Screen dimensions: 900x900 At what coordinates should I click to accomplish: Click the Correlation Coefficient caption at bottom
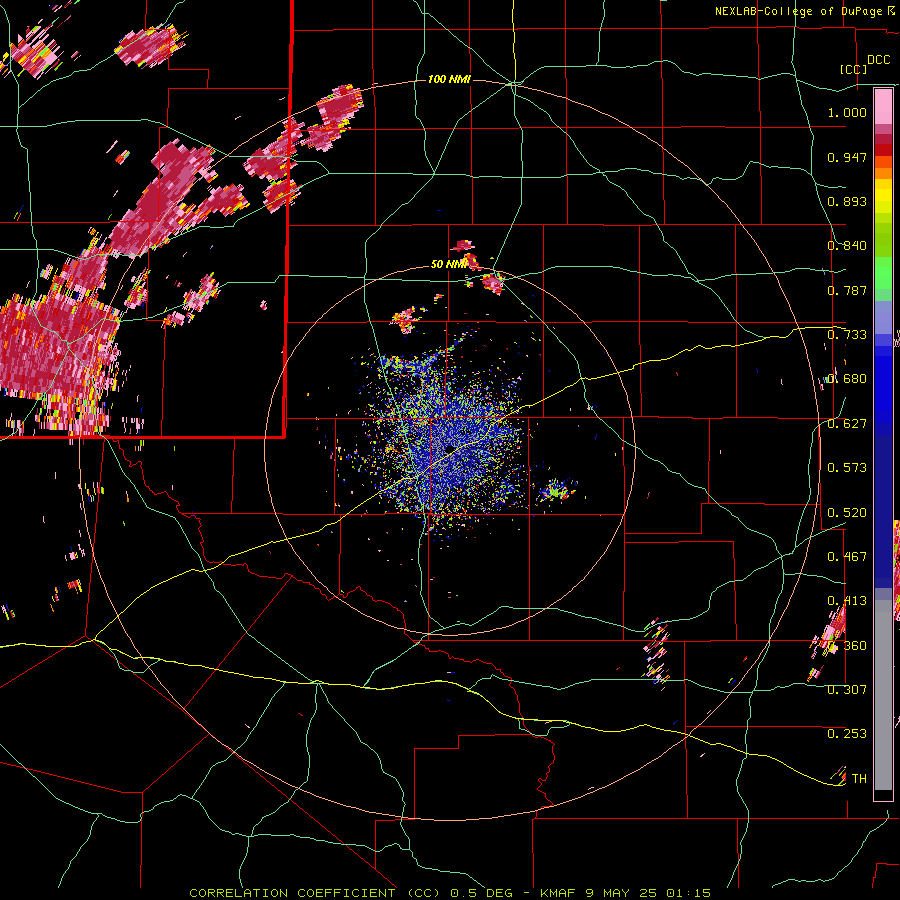pyautogui.click(x=450, y=893)
